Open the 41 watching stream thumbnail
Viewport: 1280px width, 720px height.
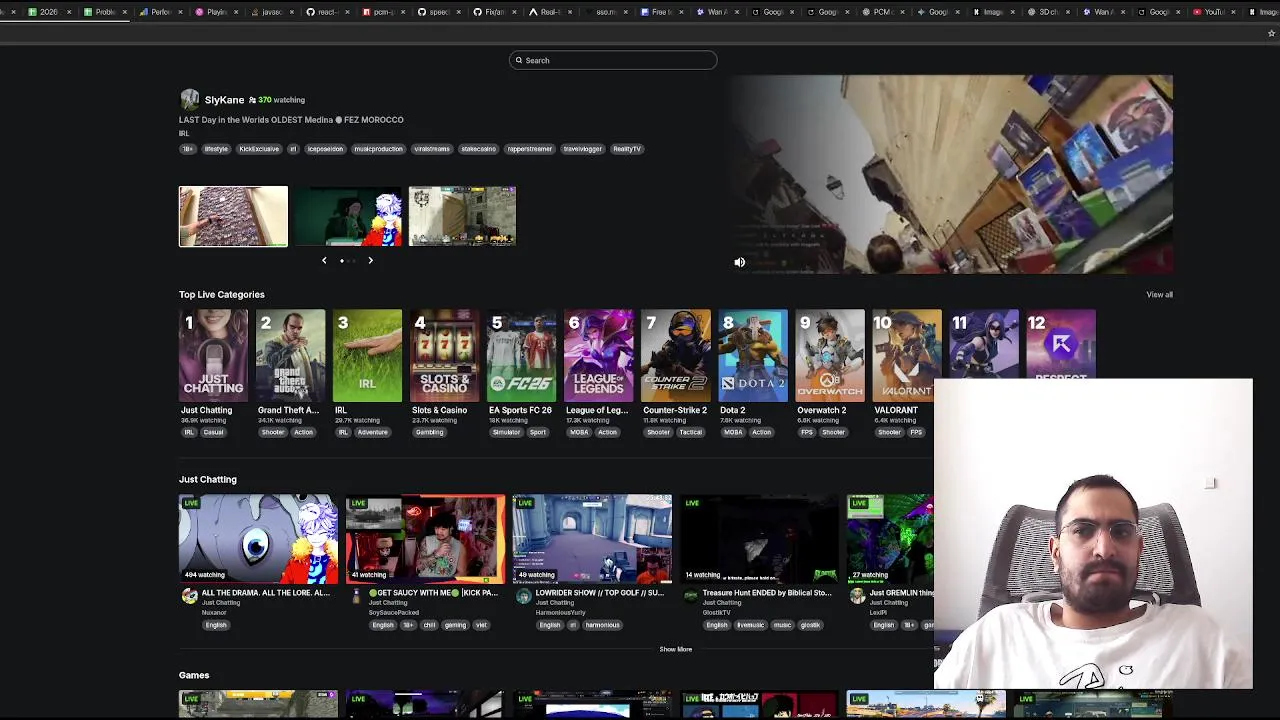tap(425, 539)
